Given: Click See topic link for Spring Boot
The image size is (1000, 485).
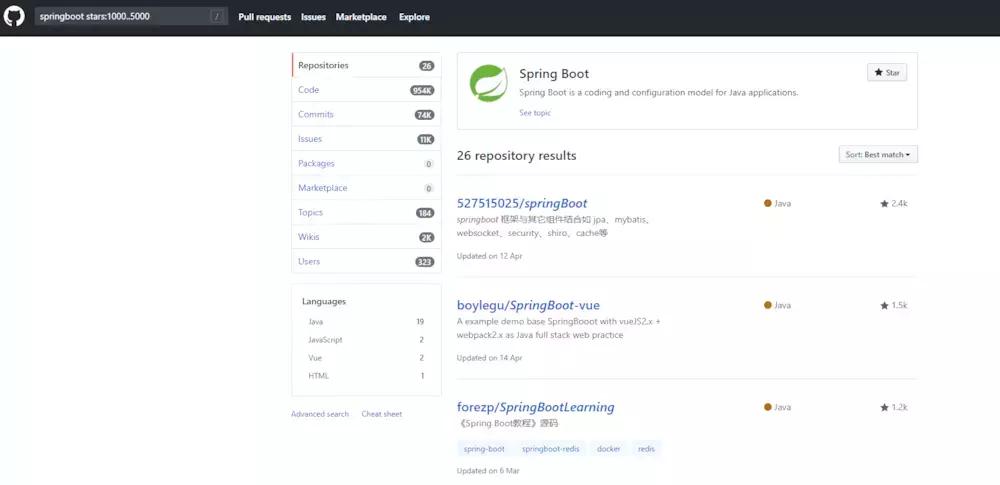Looking at the screenshot, I should 534,113.
